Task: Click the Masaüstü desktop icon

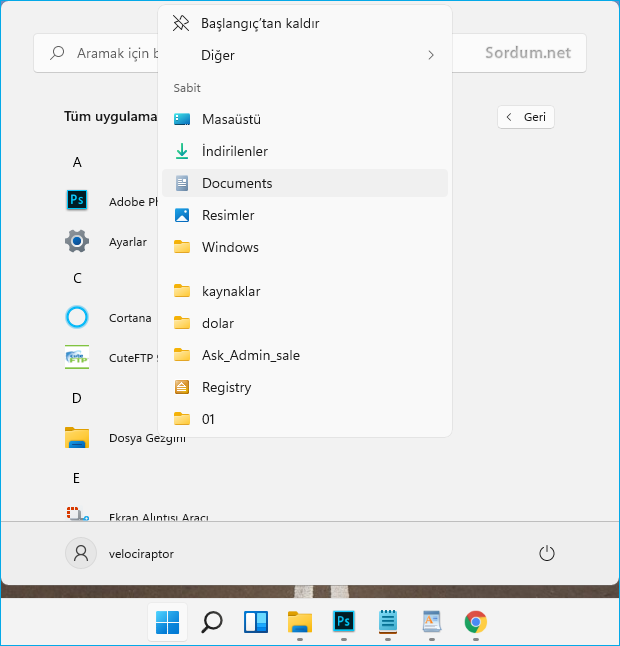Action: [x=182, y=119]
